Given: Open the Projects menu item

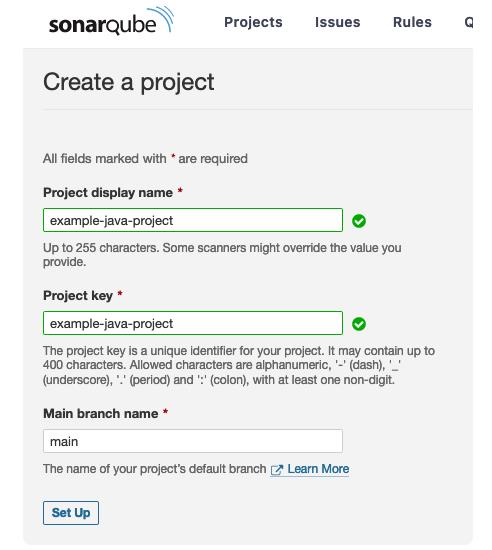Looking at the screenshot, I should 253,22.
